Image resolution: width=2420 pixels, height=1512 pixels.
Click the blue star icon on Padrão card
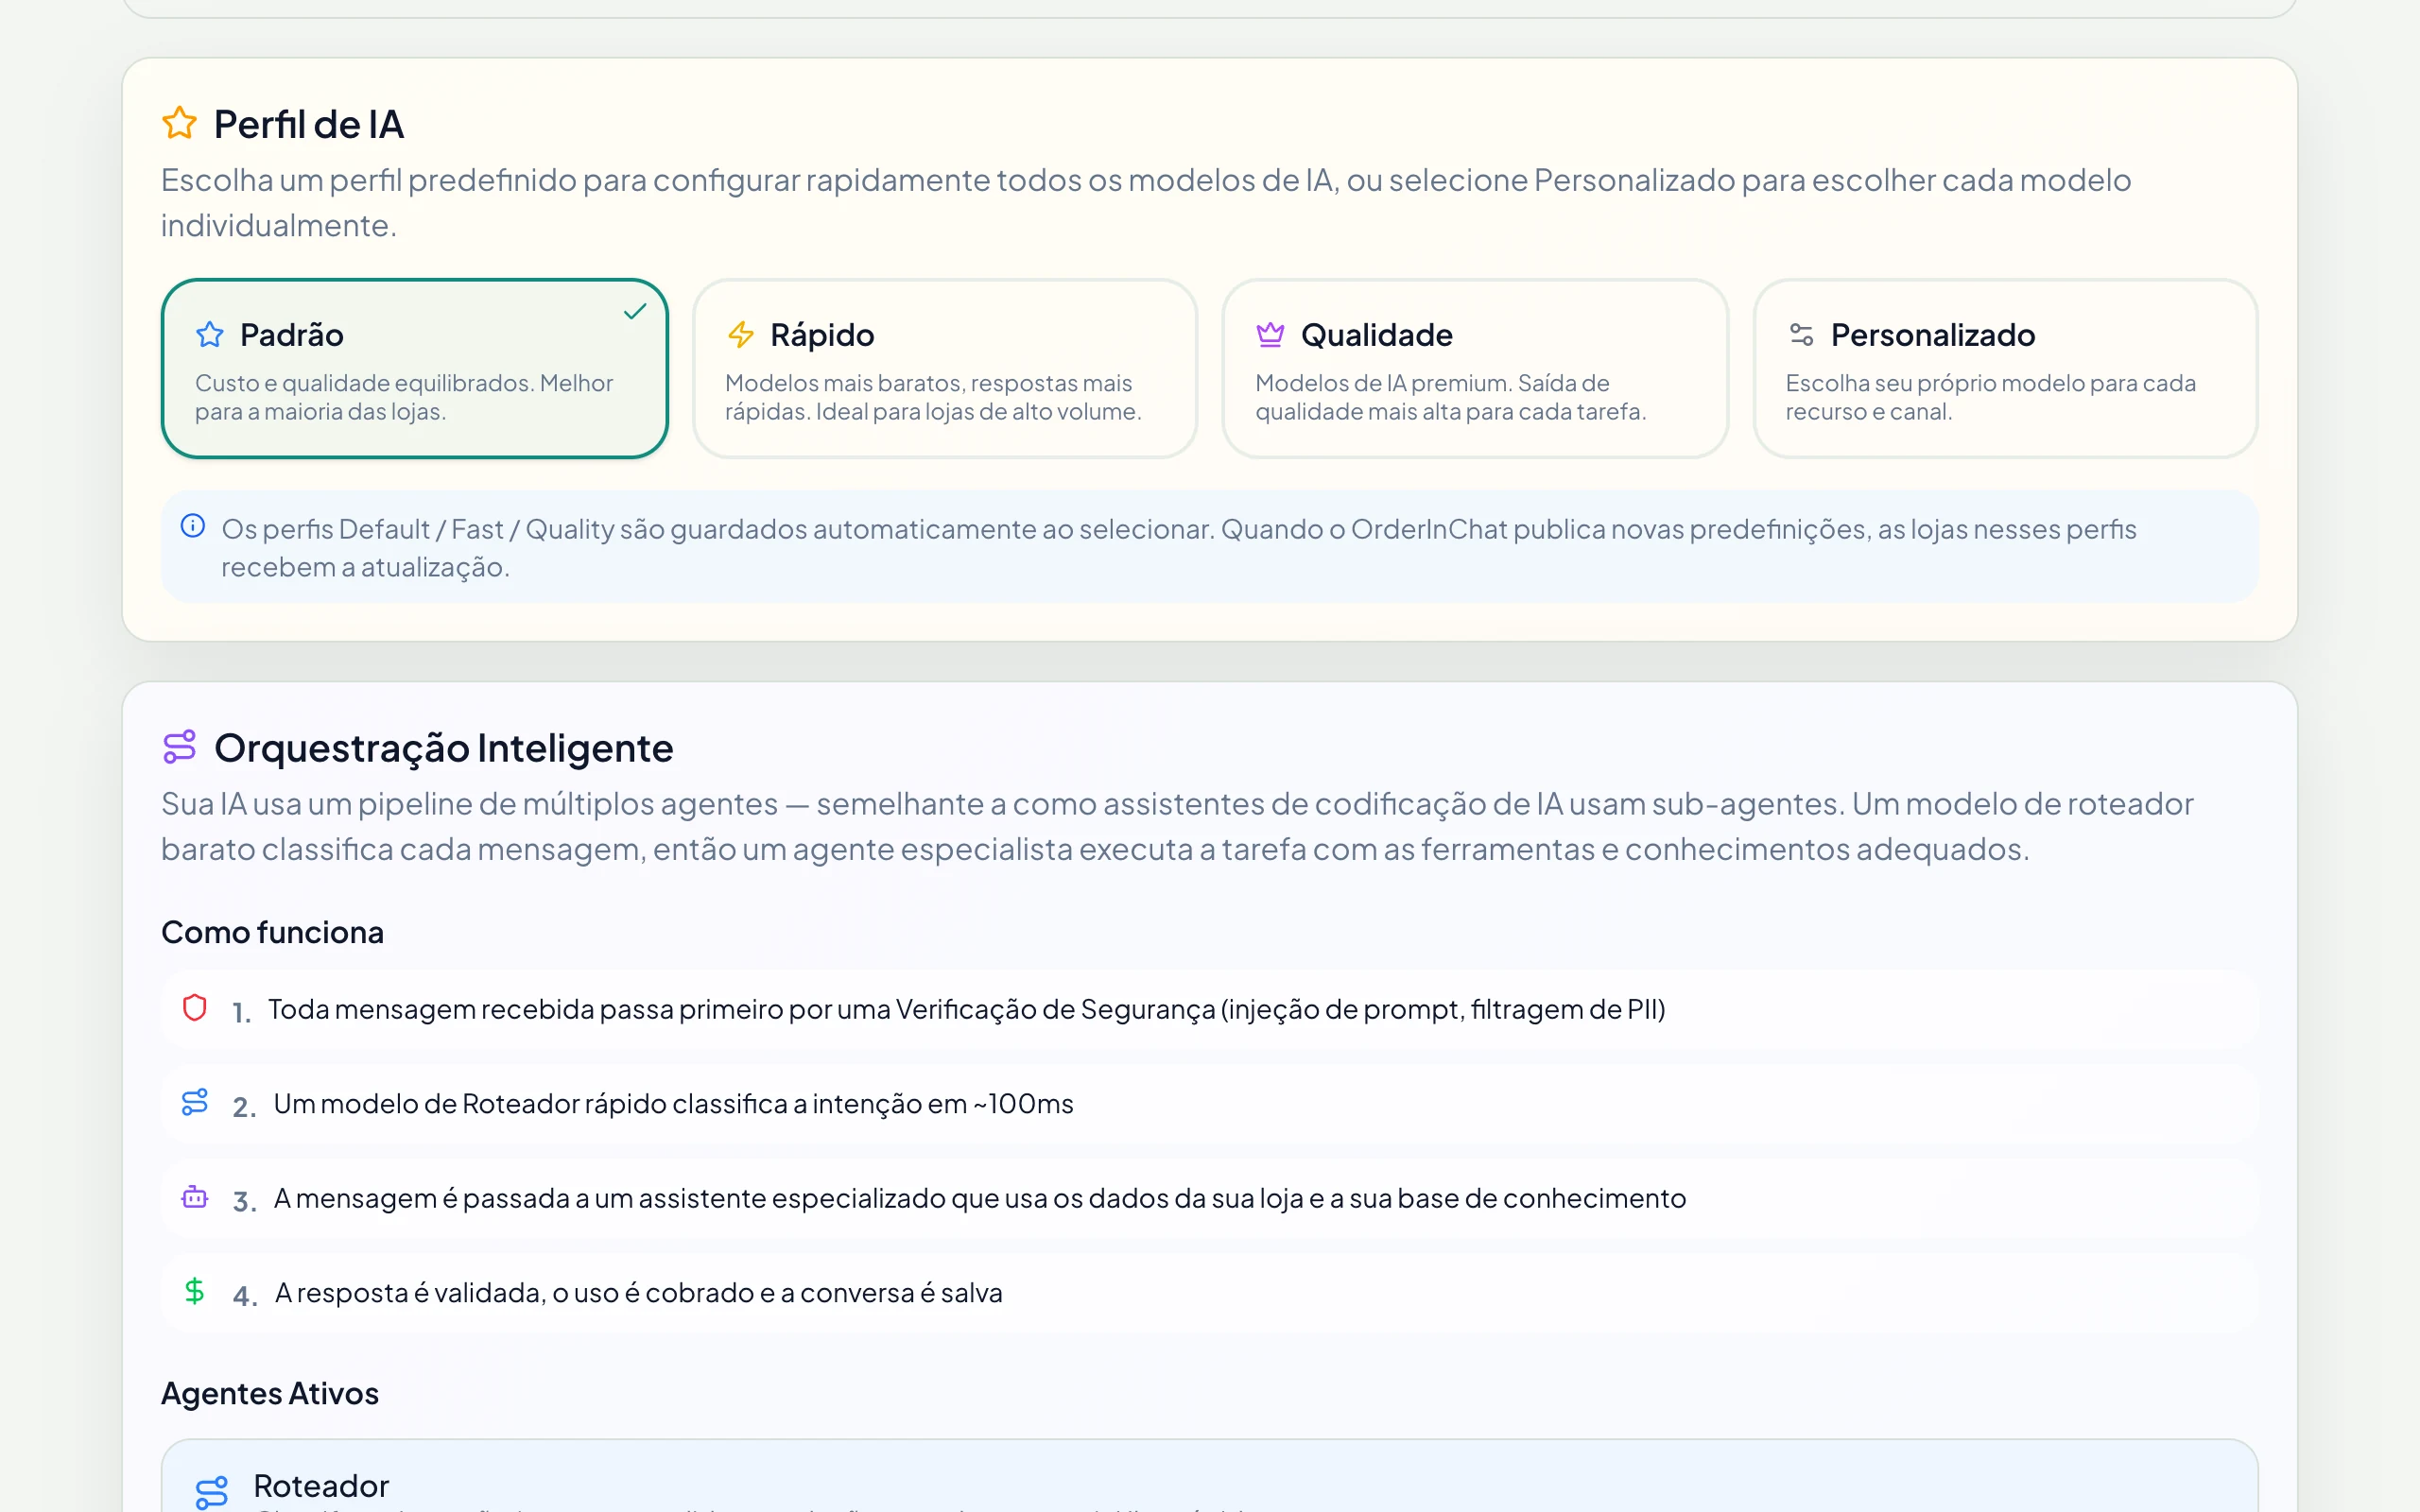[210, 334]
